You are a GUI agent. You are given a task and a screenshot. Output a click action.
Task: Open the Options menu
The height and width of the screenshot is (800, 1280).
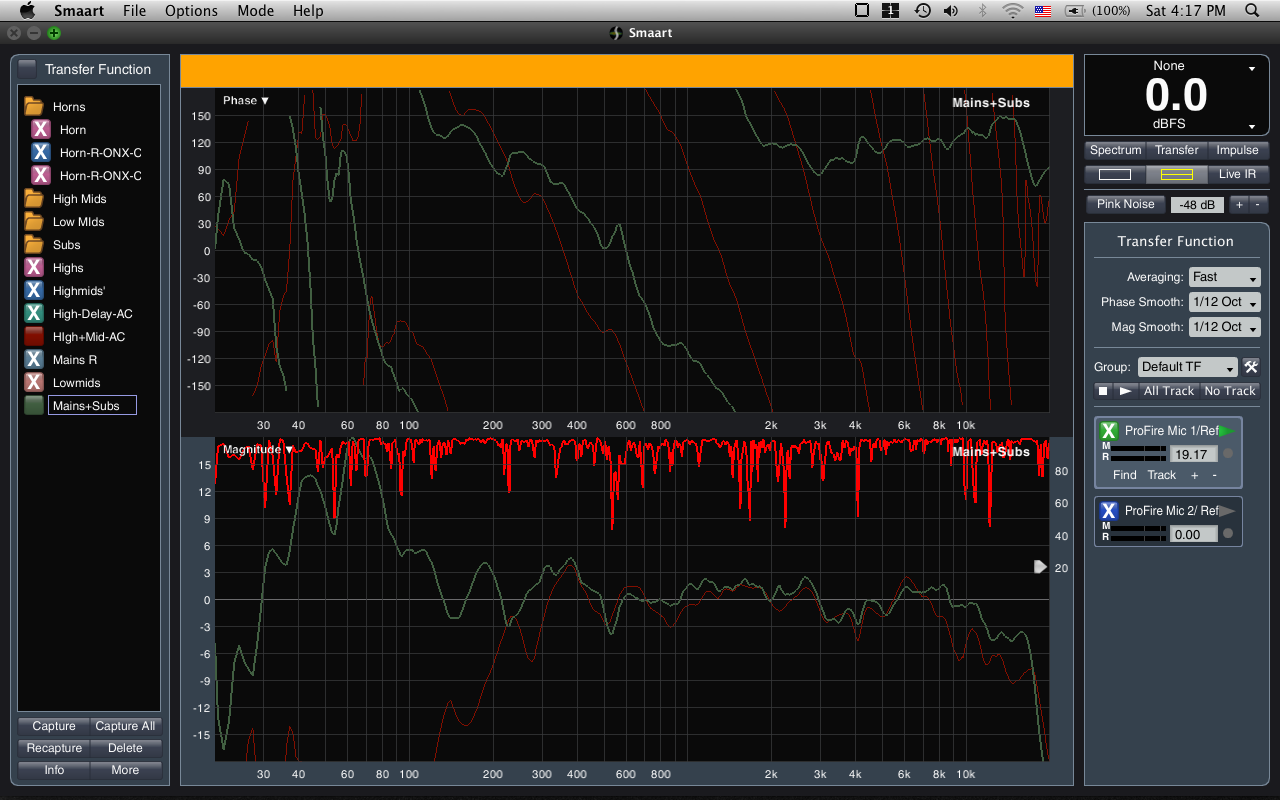[191, 11]
